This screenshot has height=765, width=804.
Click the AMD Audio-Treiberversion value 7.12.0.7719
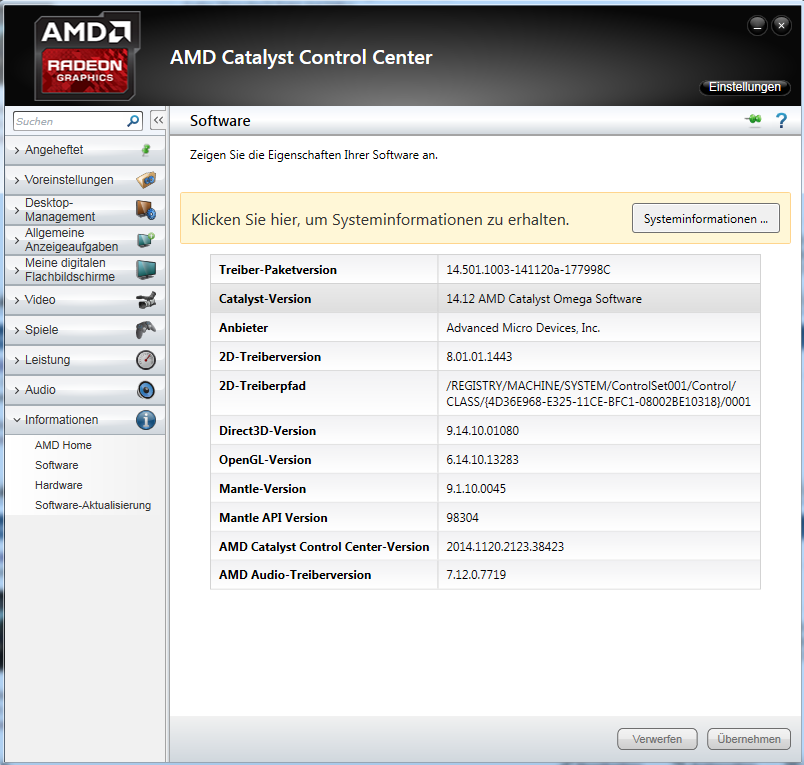coord(476,575)
